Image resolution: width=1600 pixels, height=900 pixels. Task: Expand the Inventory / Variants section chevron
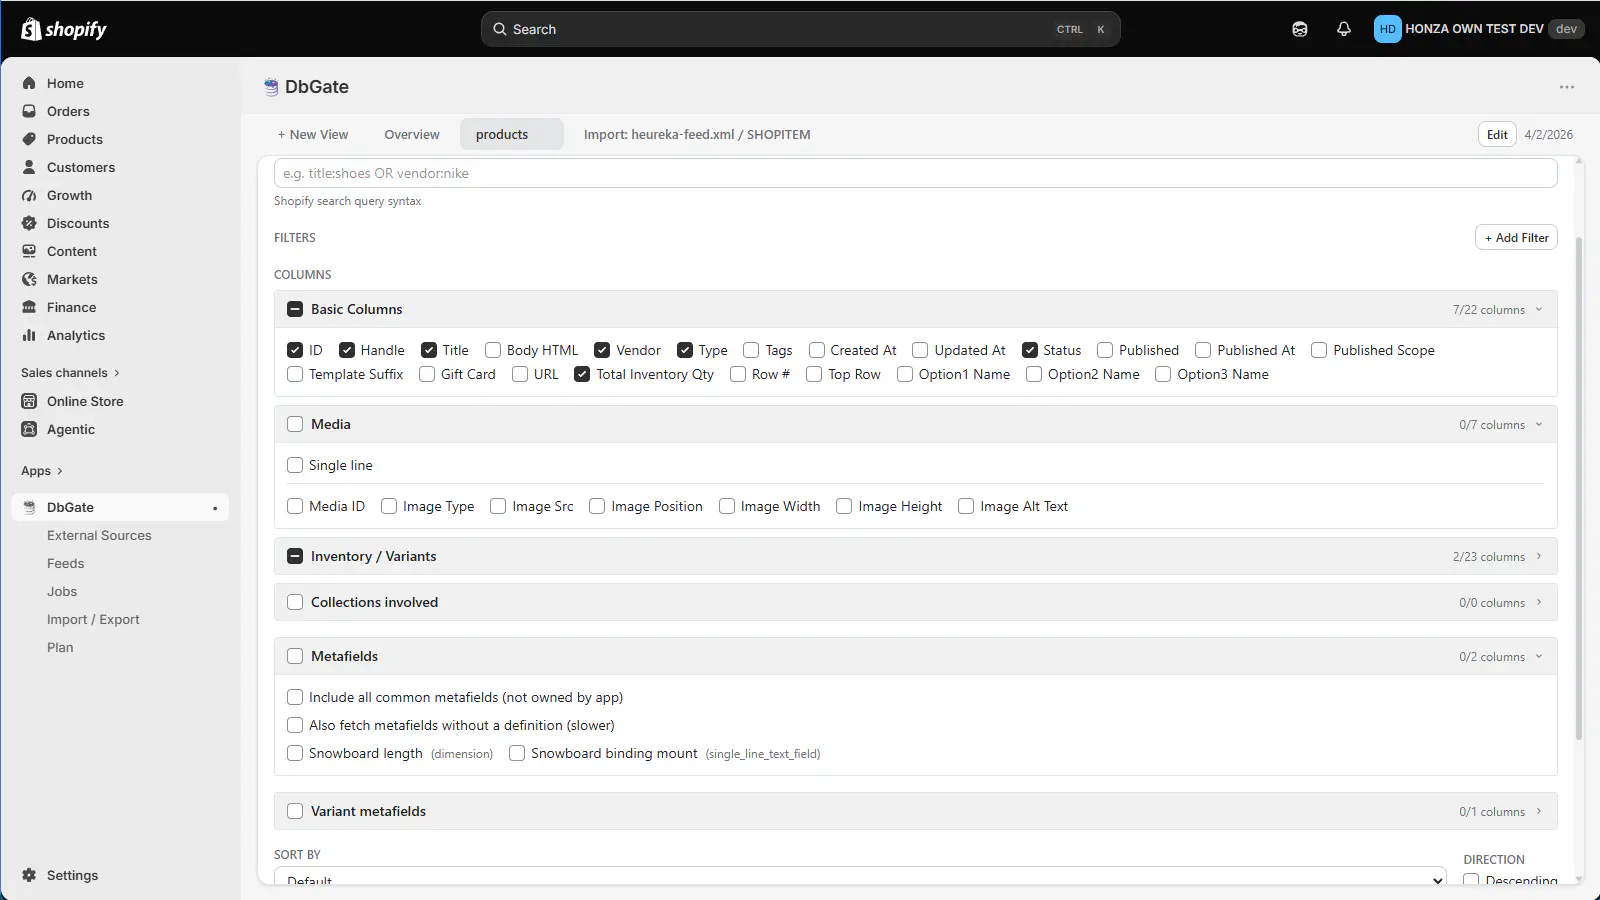tap(1539, 556)
